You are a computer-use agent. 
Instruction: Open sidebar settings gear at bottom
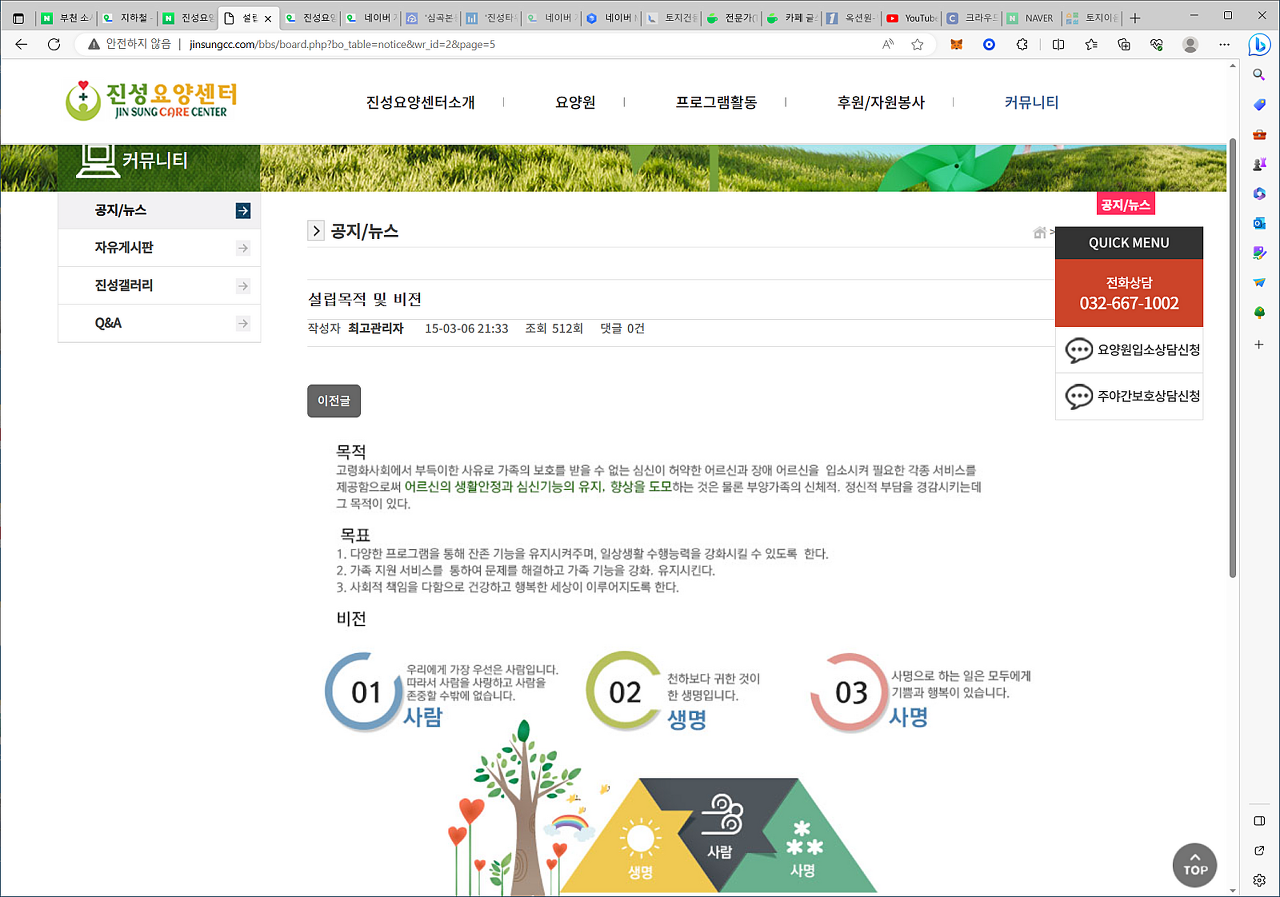[1260, 880]
